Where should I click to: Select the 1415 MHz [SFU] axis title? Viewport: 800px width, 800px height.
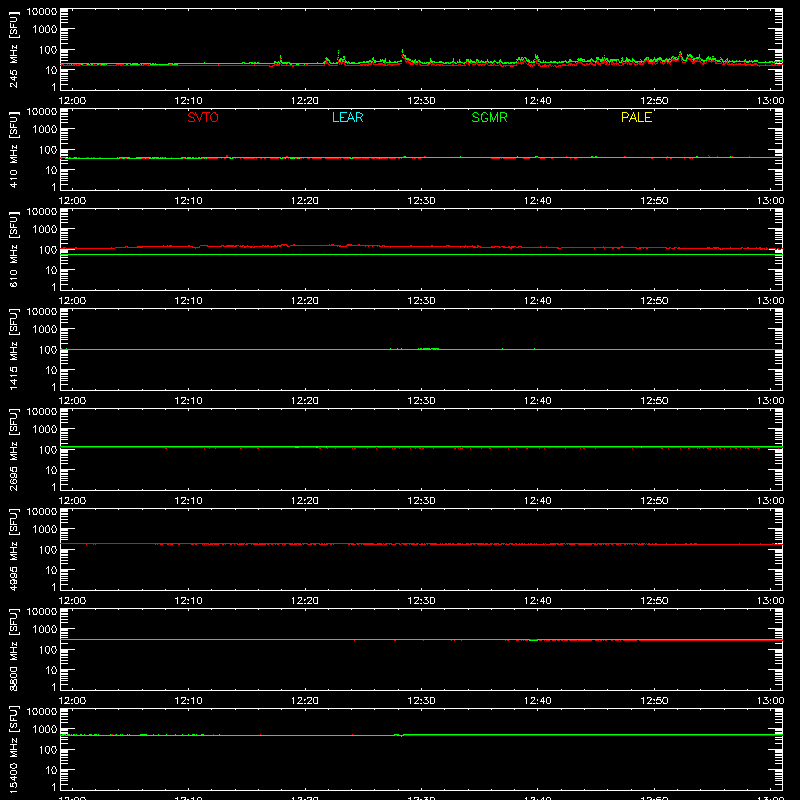click(x=14, y=349)
